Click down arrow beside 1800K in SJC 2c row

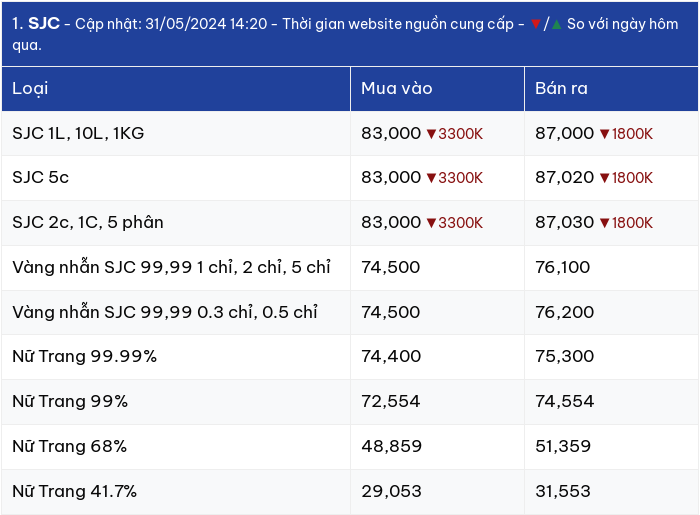click(604, 223)
